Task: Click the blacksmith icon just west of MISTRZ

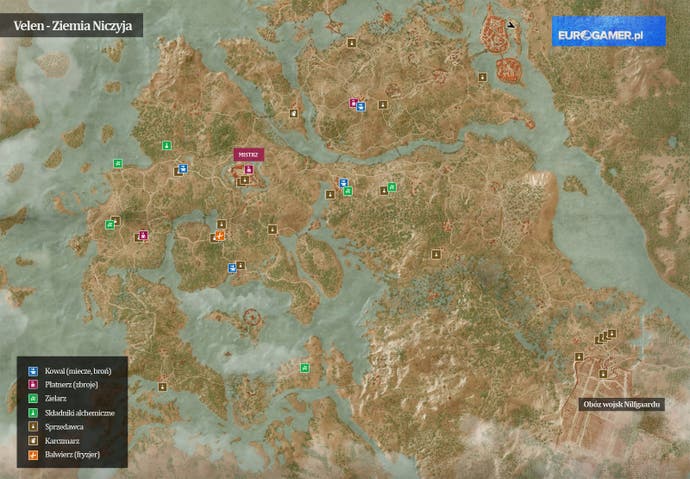Action: coord(184,168)
